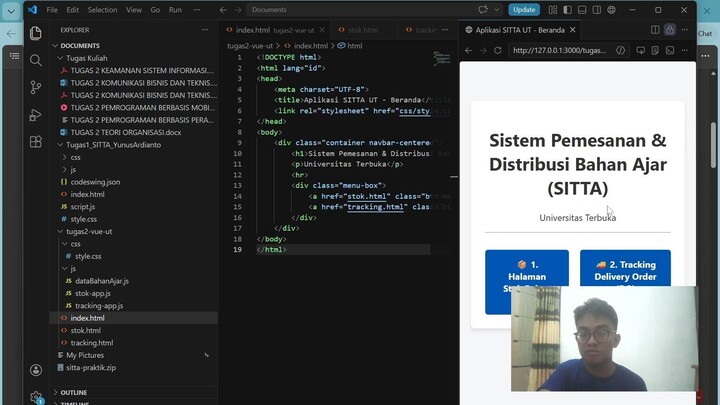The width and height of the screenshot is (720, 405).
Task: Expand the css folder under Tugas1_SITTA_YunusArdianto
Action: click(x=64, y=157)
